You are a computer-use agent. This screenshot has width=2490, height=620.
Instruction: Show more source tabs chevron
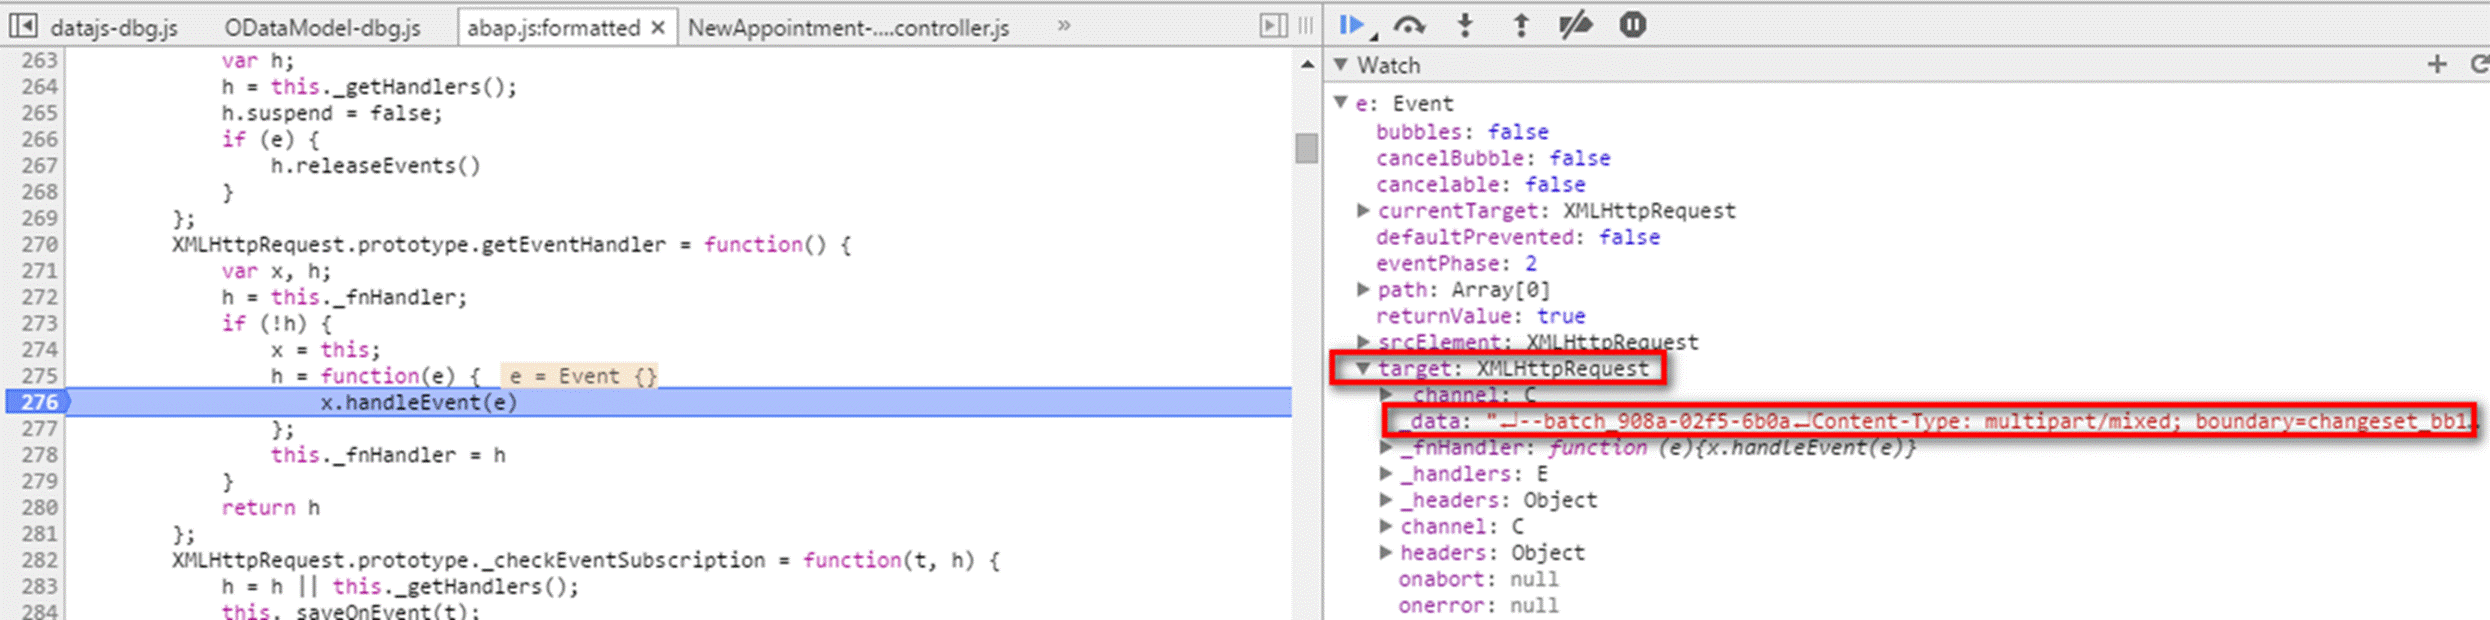(x=1064, y=26)
